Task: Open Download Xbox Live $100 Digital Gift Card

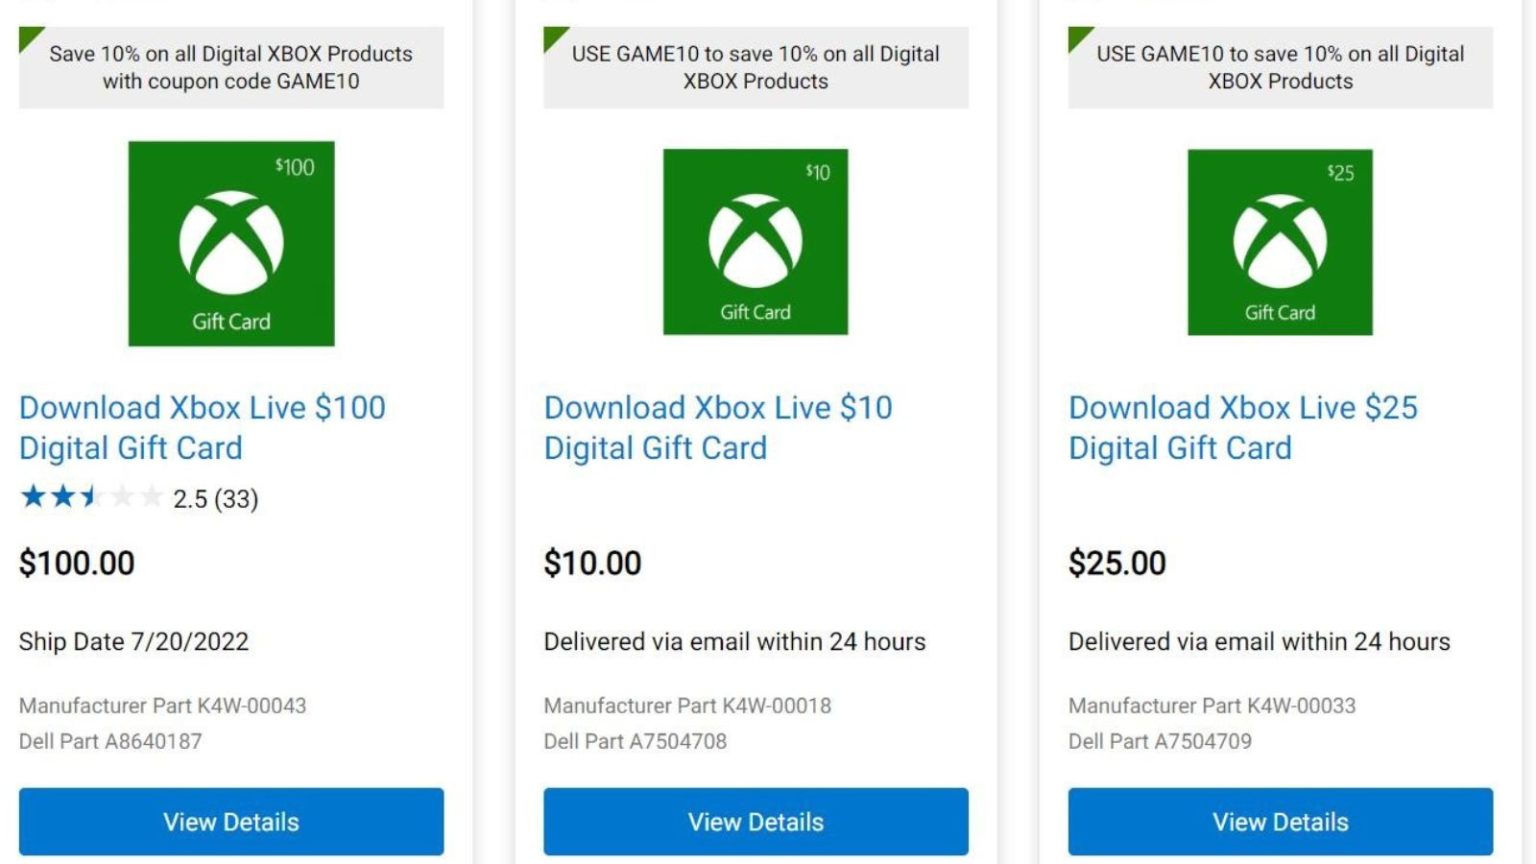Action: click(202, 427)
